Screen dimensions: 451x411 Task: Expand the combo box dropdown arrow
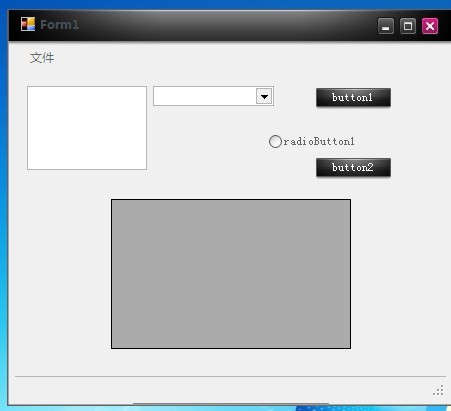[x=264, y=96]
